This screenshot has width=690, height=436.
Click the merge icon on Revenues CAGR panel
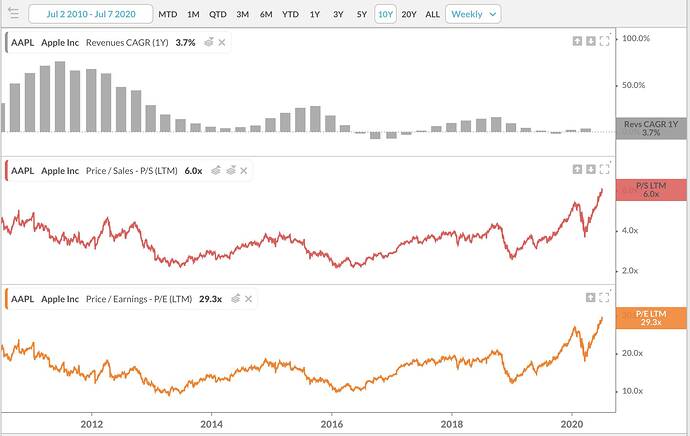(209, 42)
